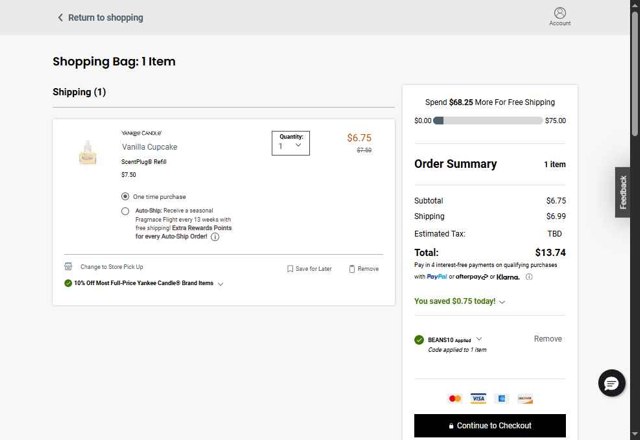Open the Vanilla Cupcake product link
The image size is (640, 440).
pos(149,147)
